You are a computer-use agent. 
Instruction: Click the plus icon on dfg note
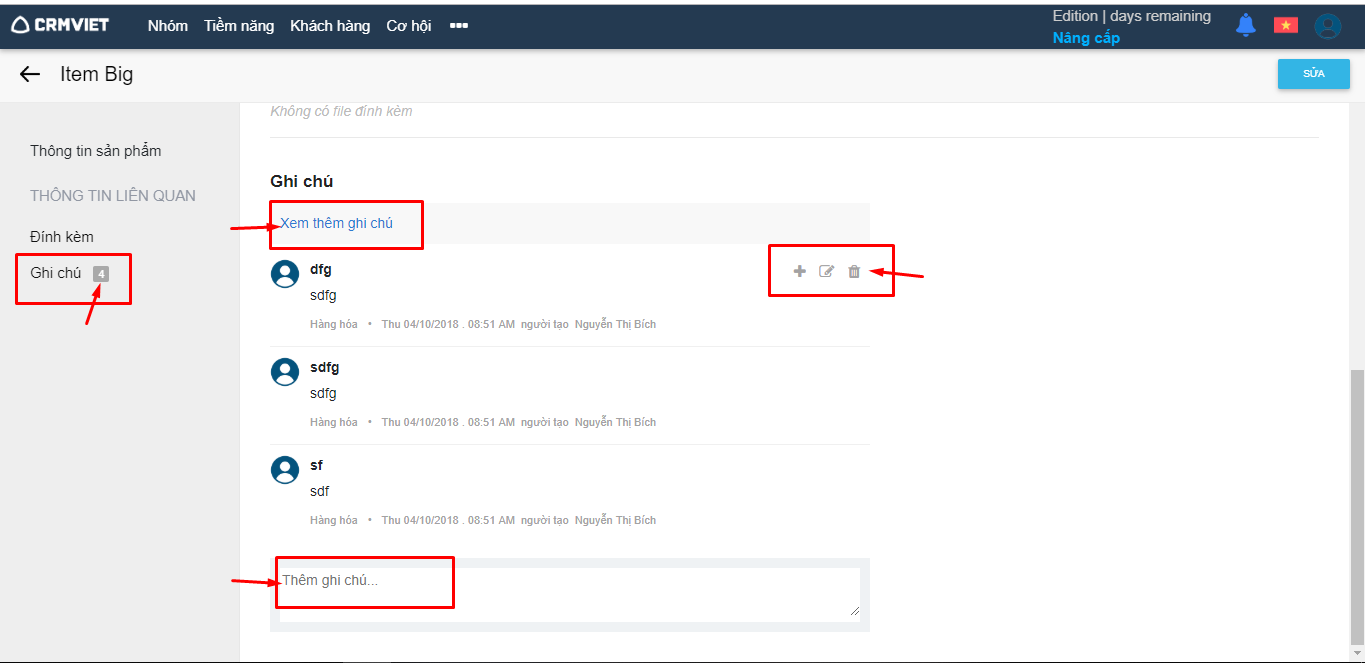click(799, 271)
